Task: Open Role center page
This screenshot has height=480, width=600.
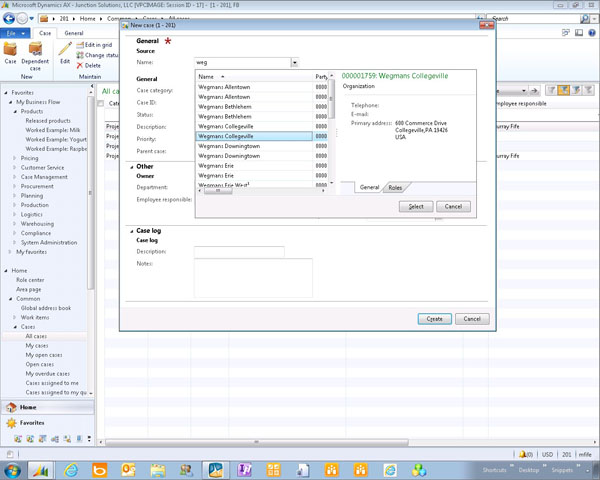Action: point(30,280)
